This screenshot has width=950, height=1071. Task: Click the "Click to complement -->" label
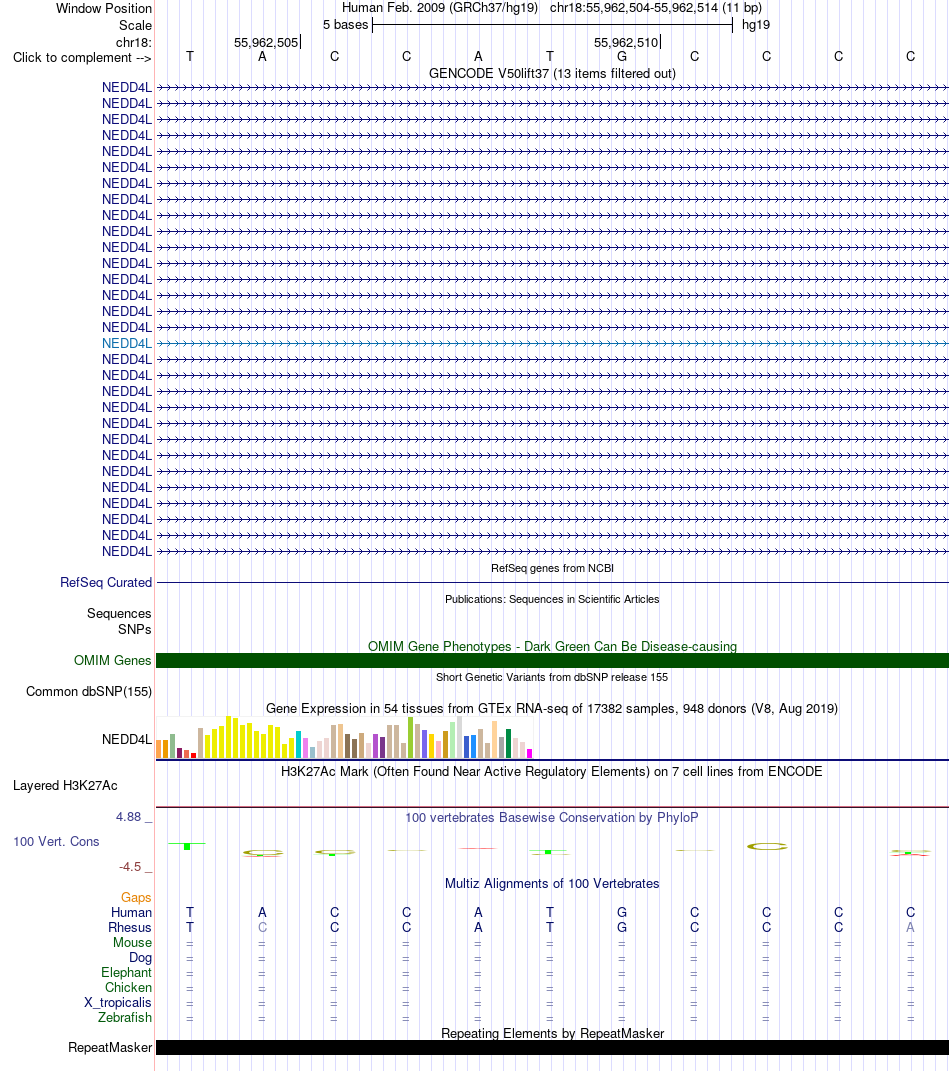point(82,57)
